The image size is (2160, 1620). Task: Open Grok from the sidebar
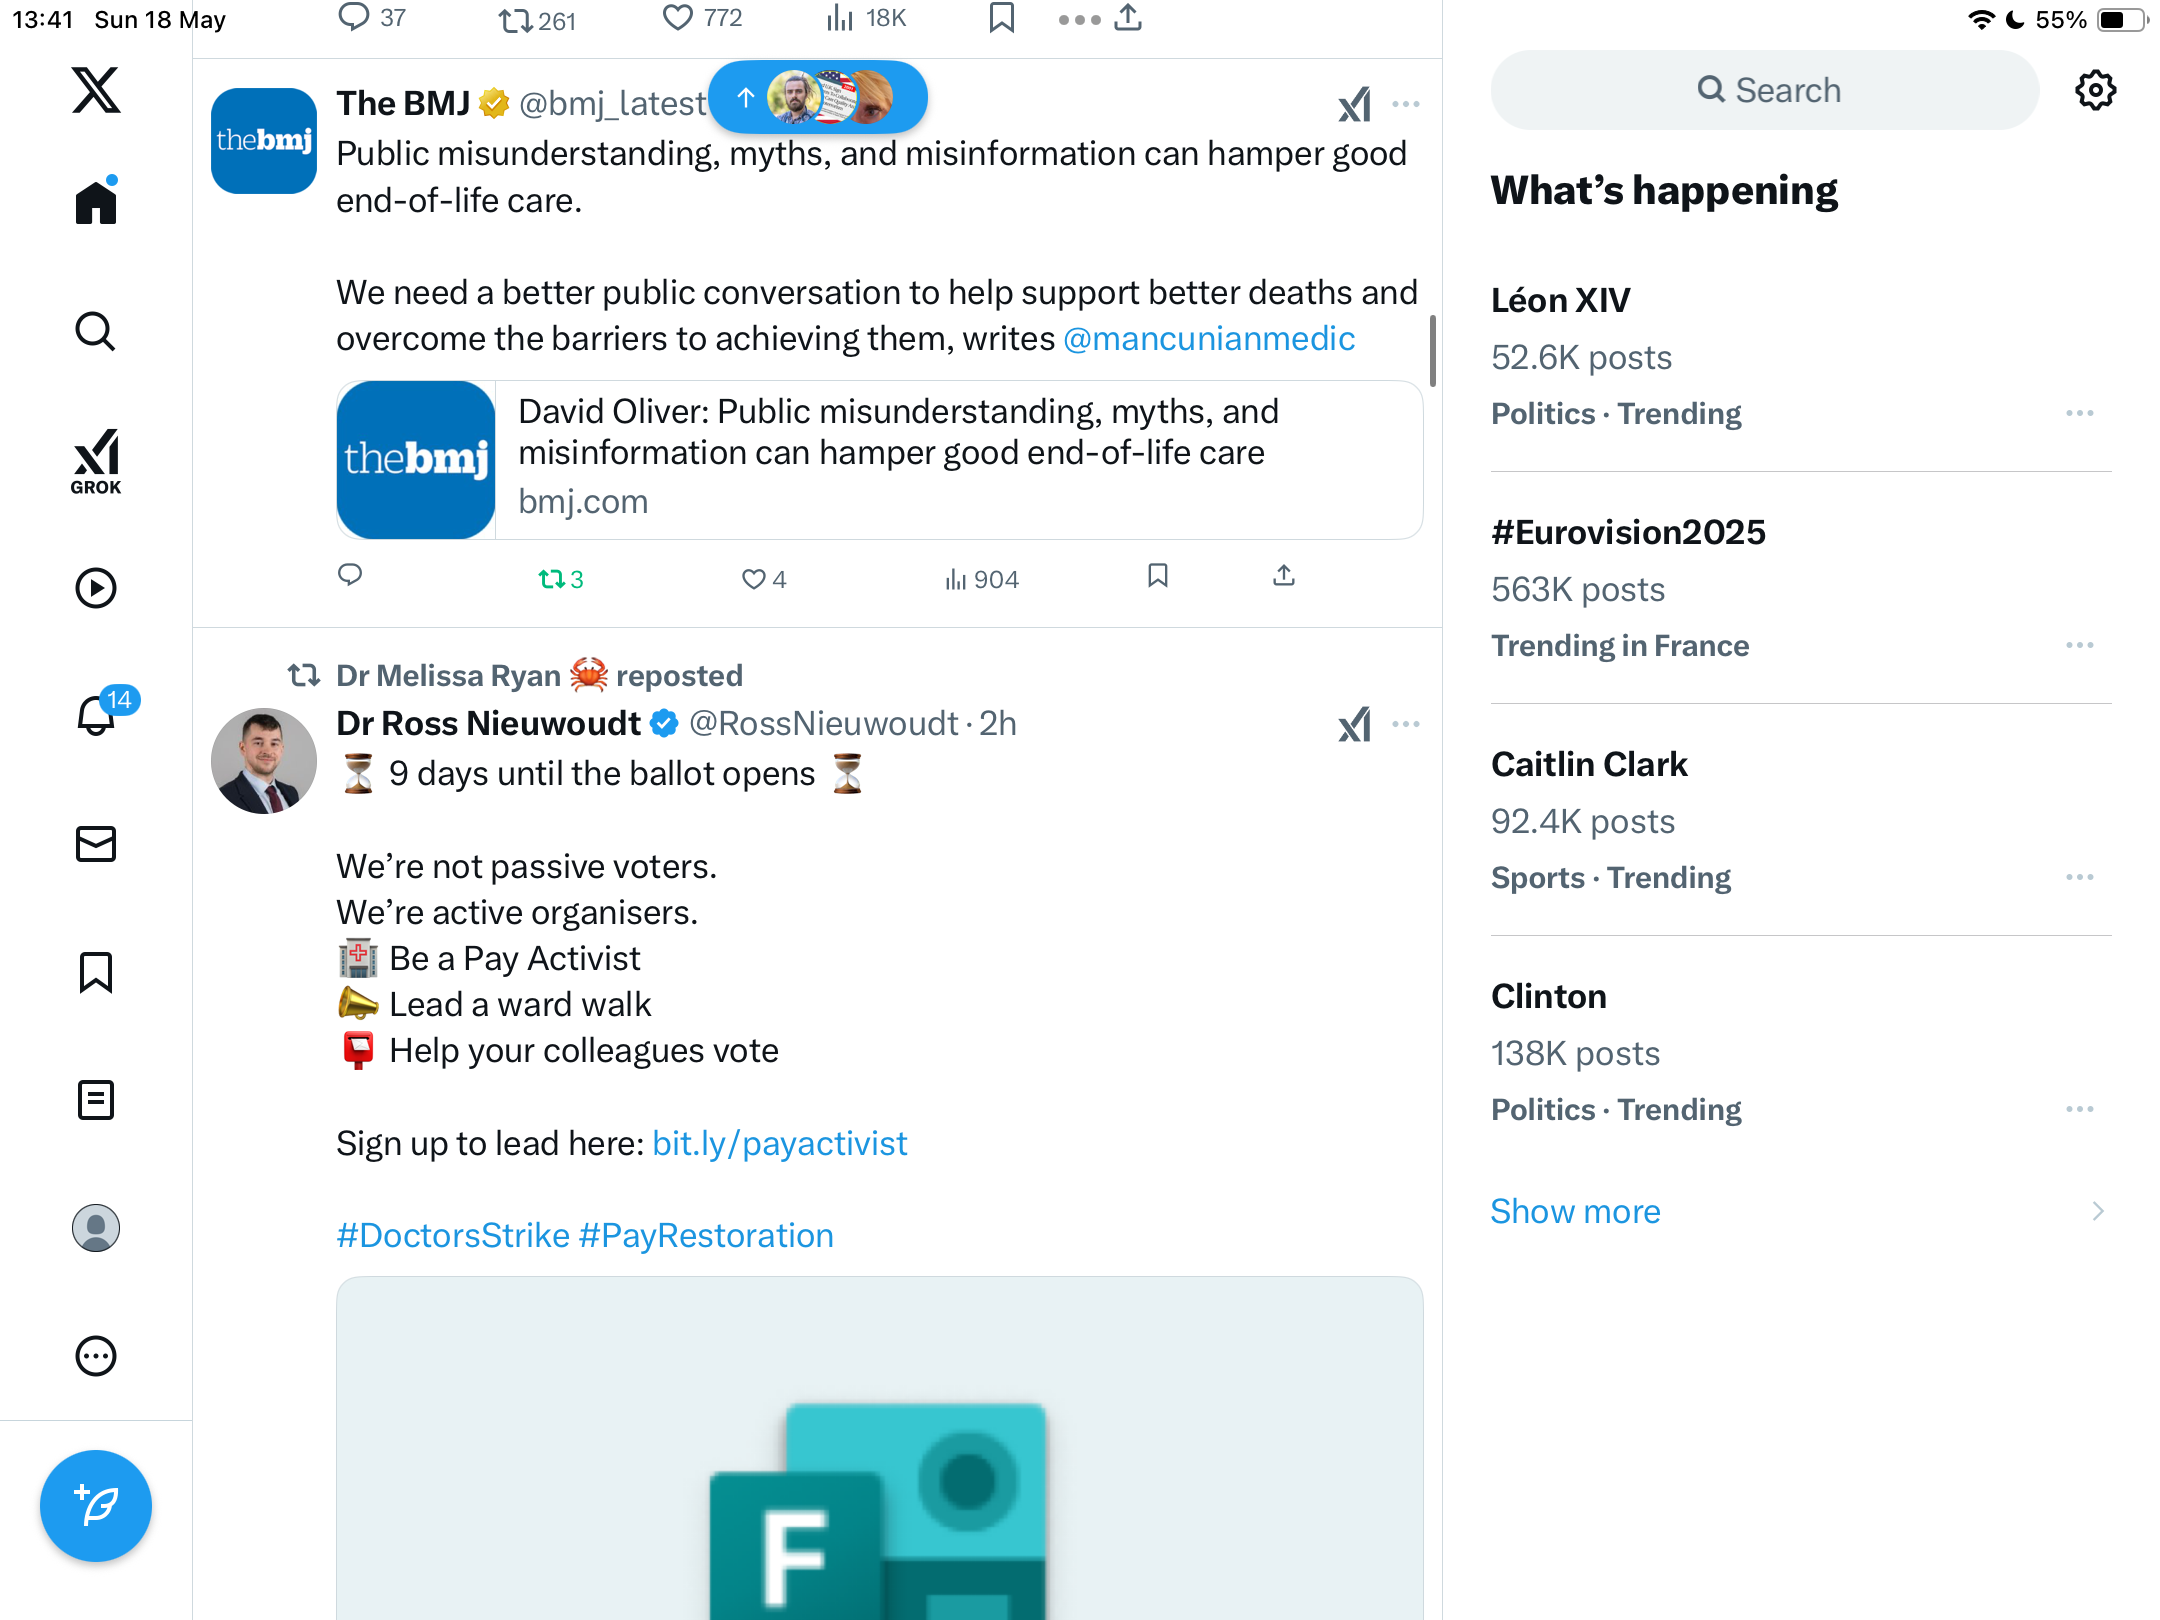point(96,461)
